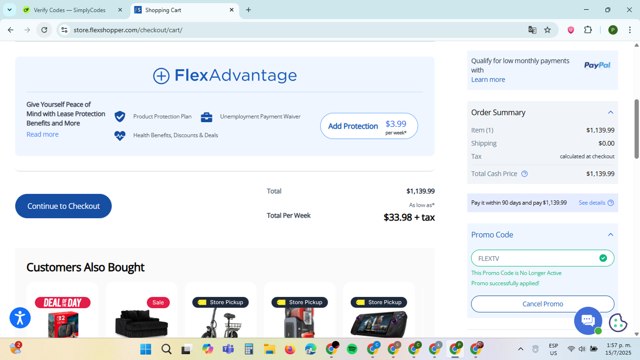Click Unemployment Payment Waiver briefcase icon
The image size is (640, 360).
tap(207, 117)
